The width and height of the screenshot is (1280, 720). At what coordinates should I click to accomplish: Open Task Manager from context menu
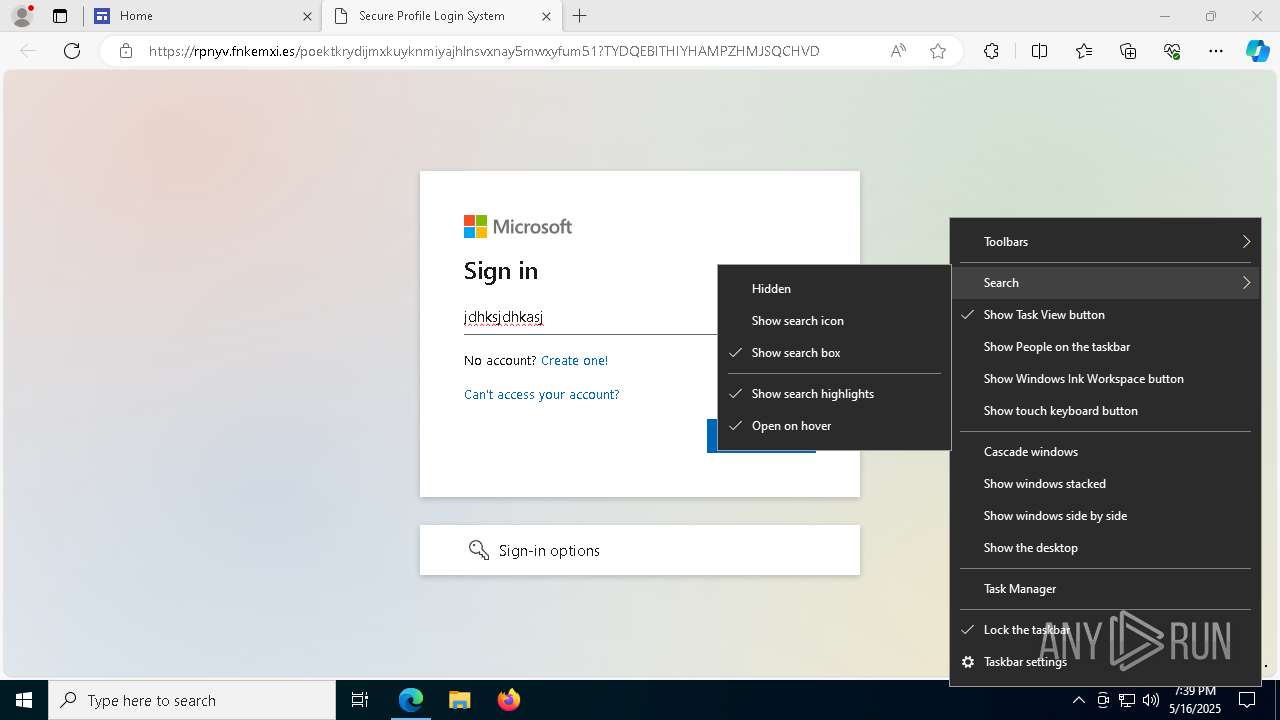tap(1105, 589)
